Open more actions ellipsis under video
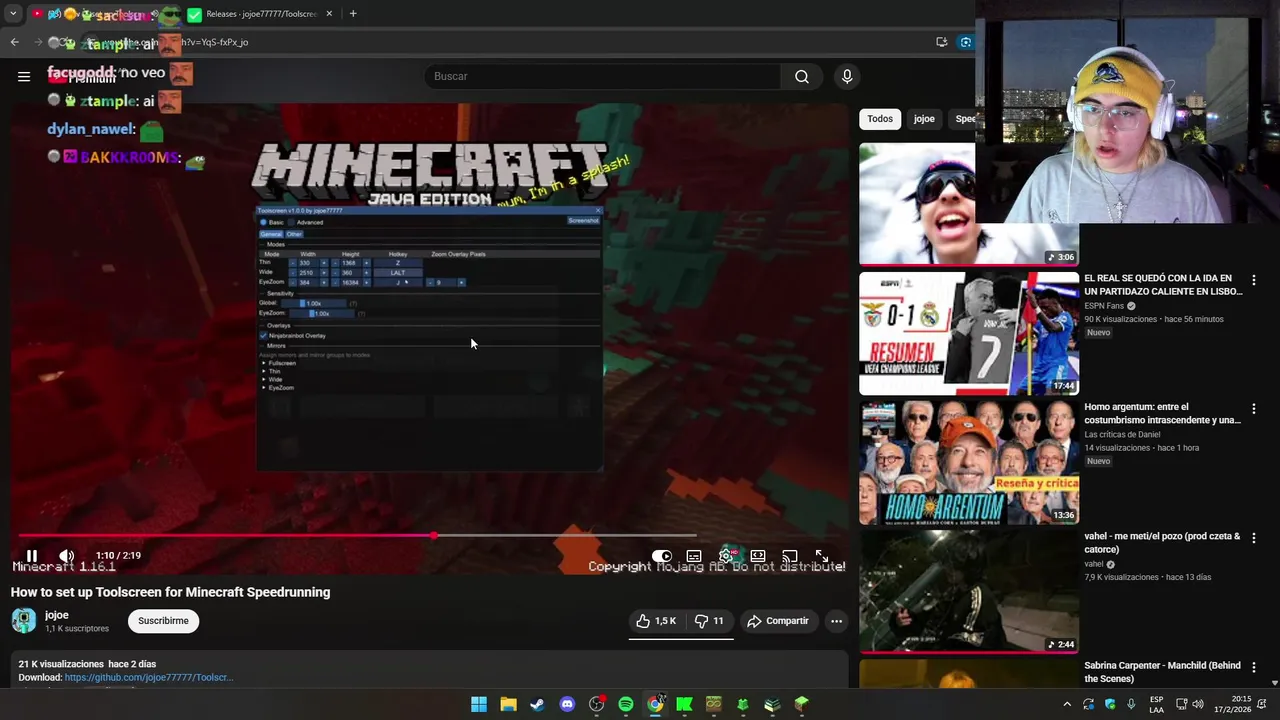The width and height of the screenshot is (1280, 720). click(x=836, y=621)
